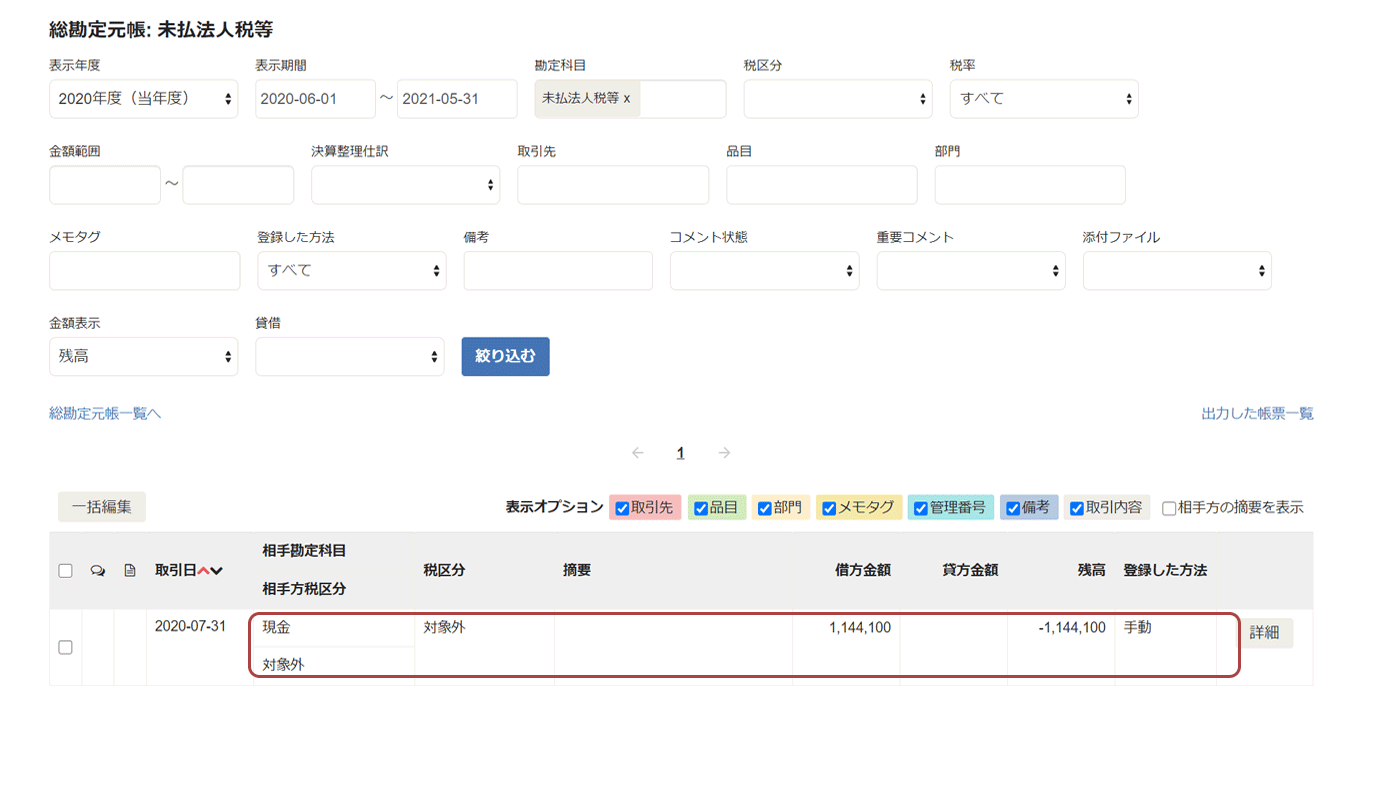Toggle the 部門 display option
The width and height of the screenshot is (1400, 800).
(765, 508)
